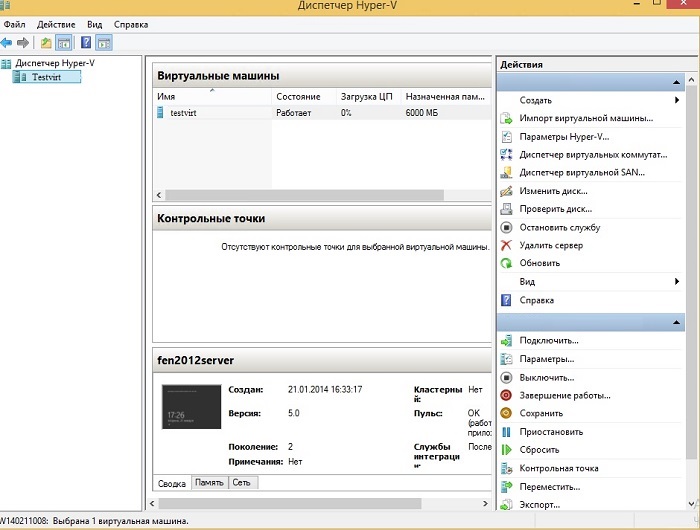The height and width of the screenshot is (530, 700).
Task: Select the Testvirt server in the tree
Action: 46,77
